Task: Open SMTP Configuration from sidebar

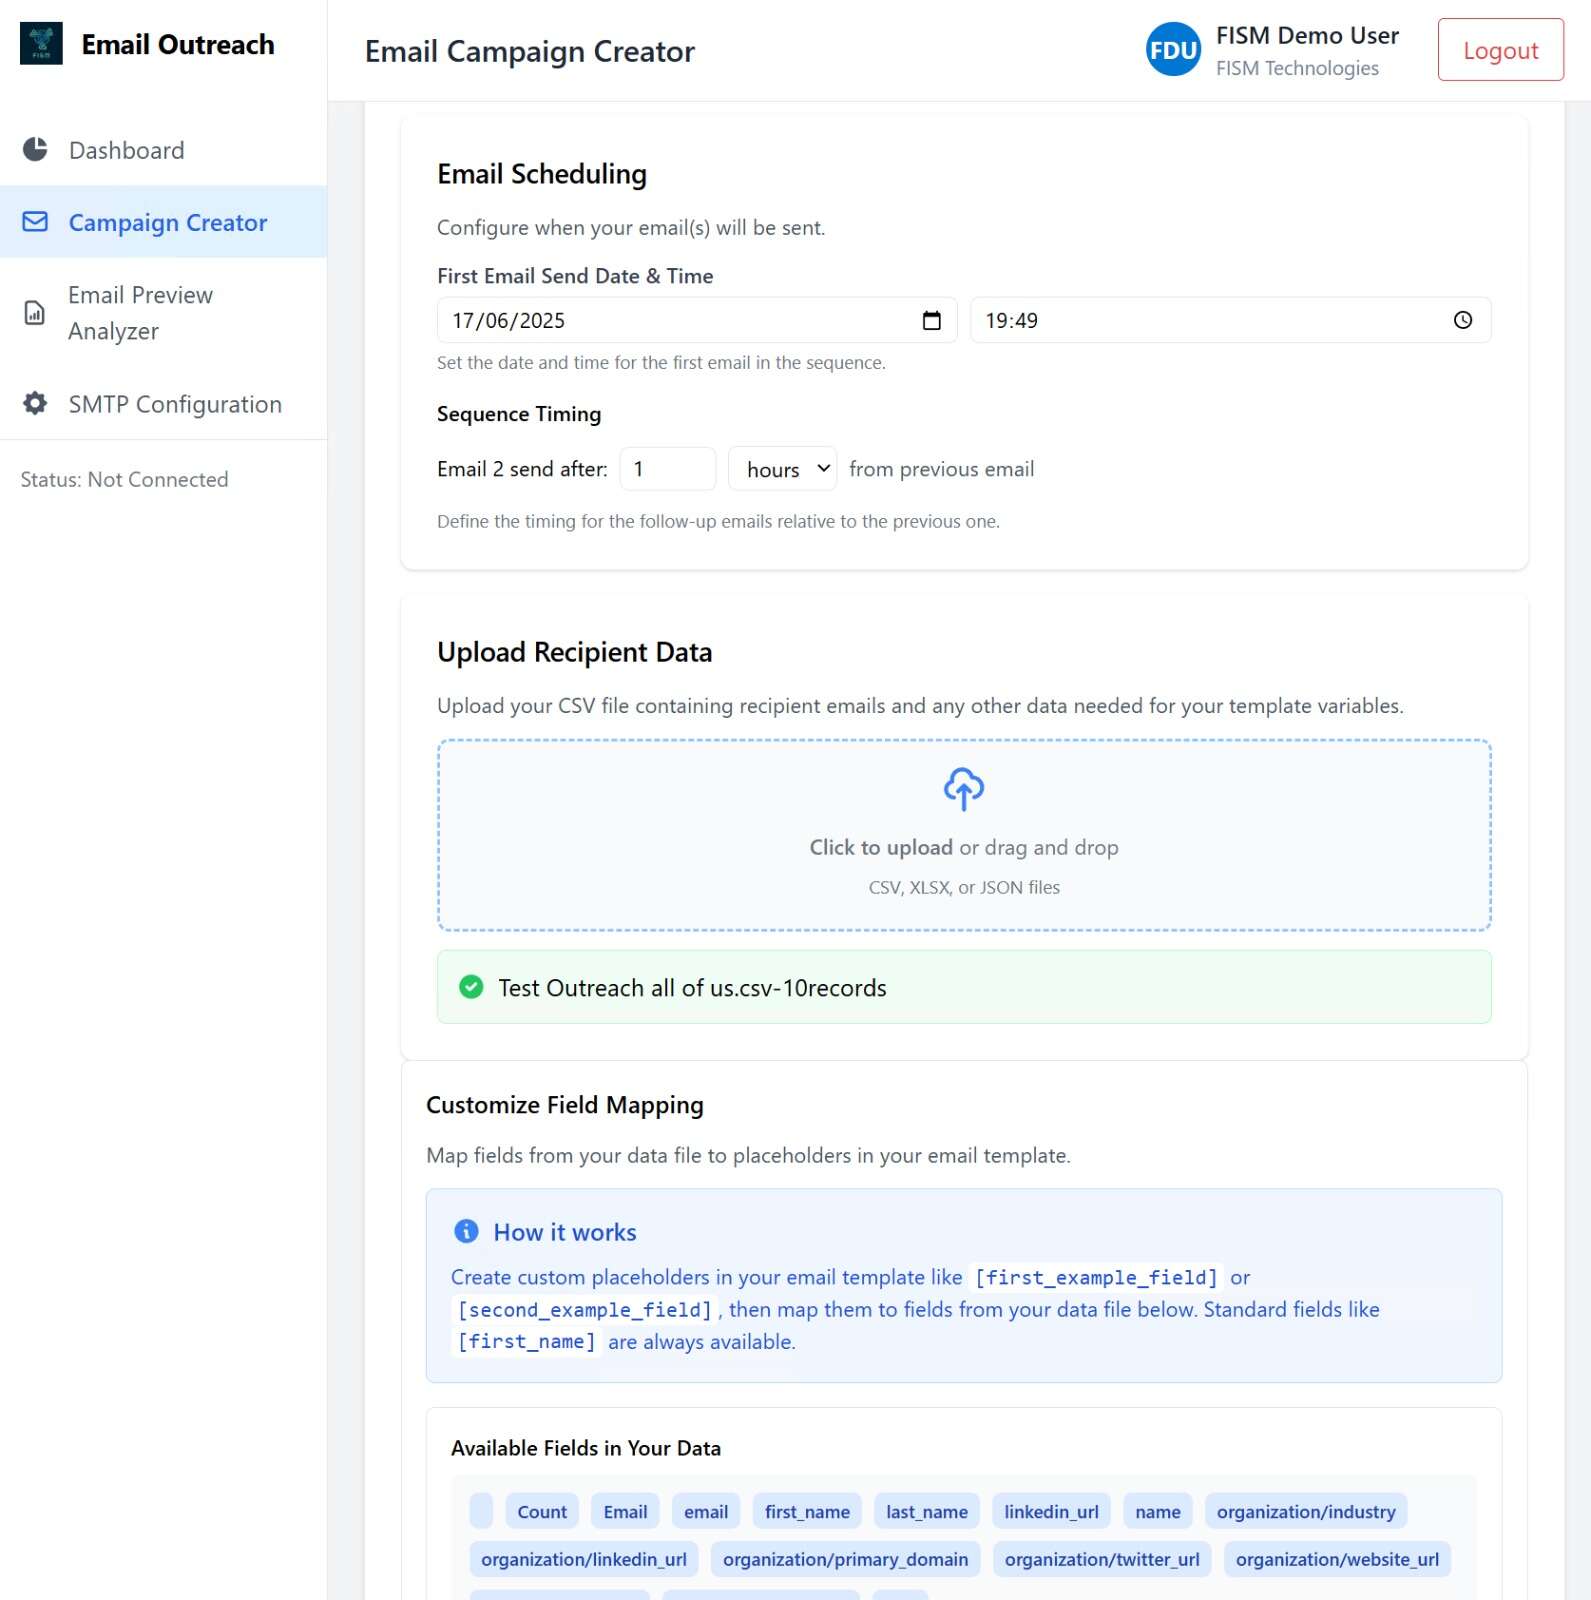Action: [175, 405]
